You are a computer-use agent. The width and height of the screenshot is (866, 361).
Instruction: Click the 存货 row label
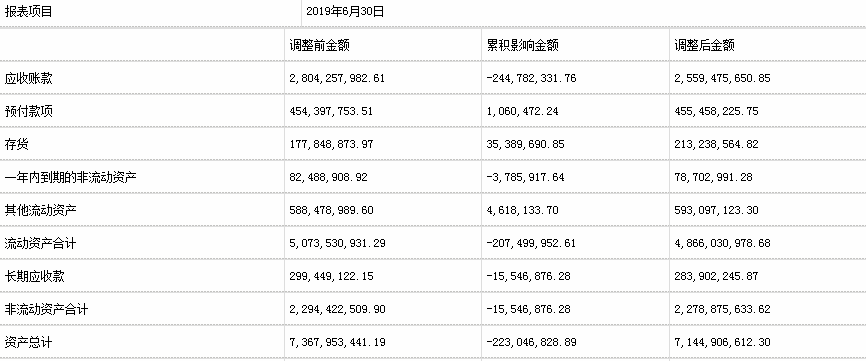pos(17,145)
